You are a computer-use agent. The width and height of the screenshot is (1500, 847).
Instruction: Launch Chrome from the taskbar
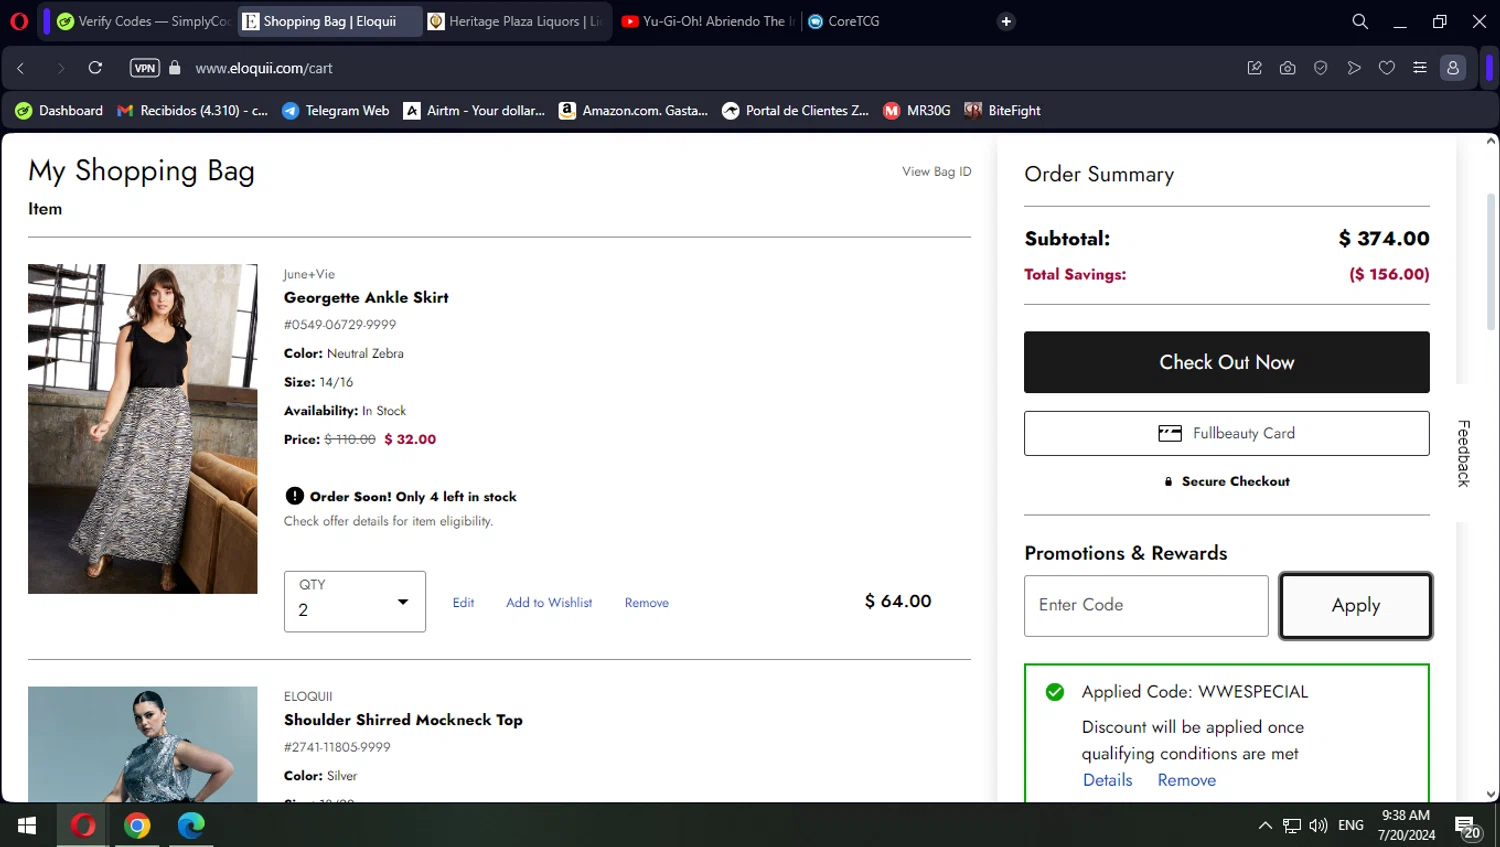click(x=137, y=826)
